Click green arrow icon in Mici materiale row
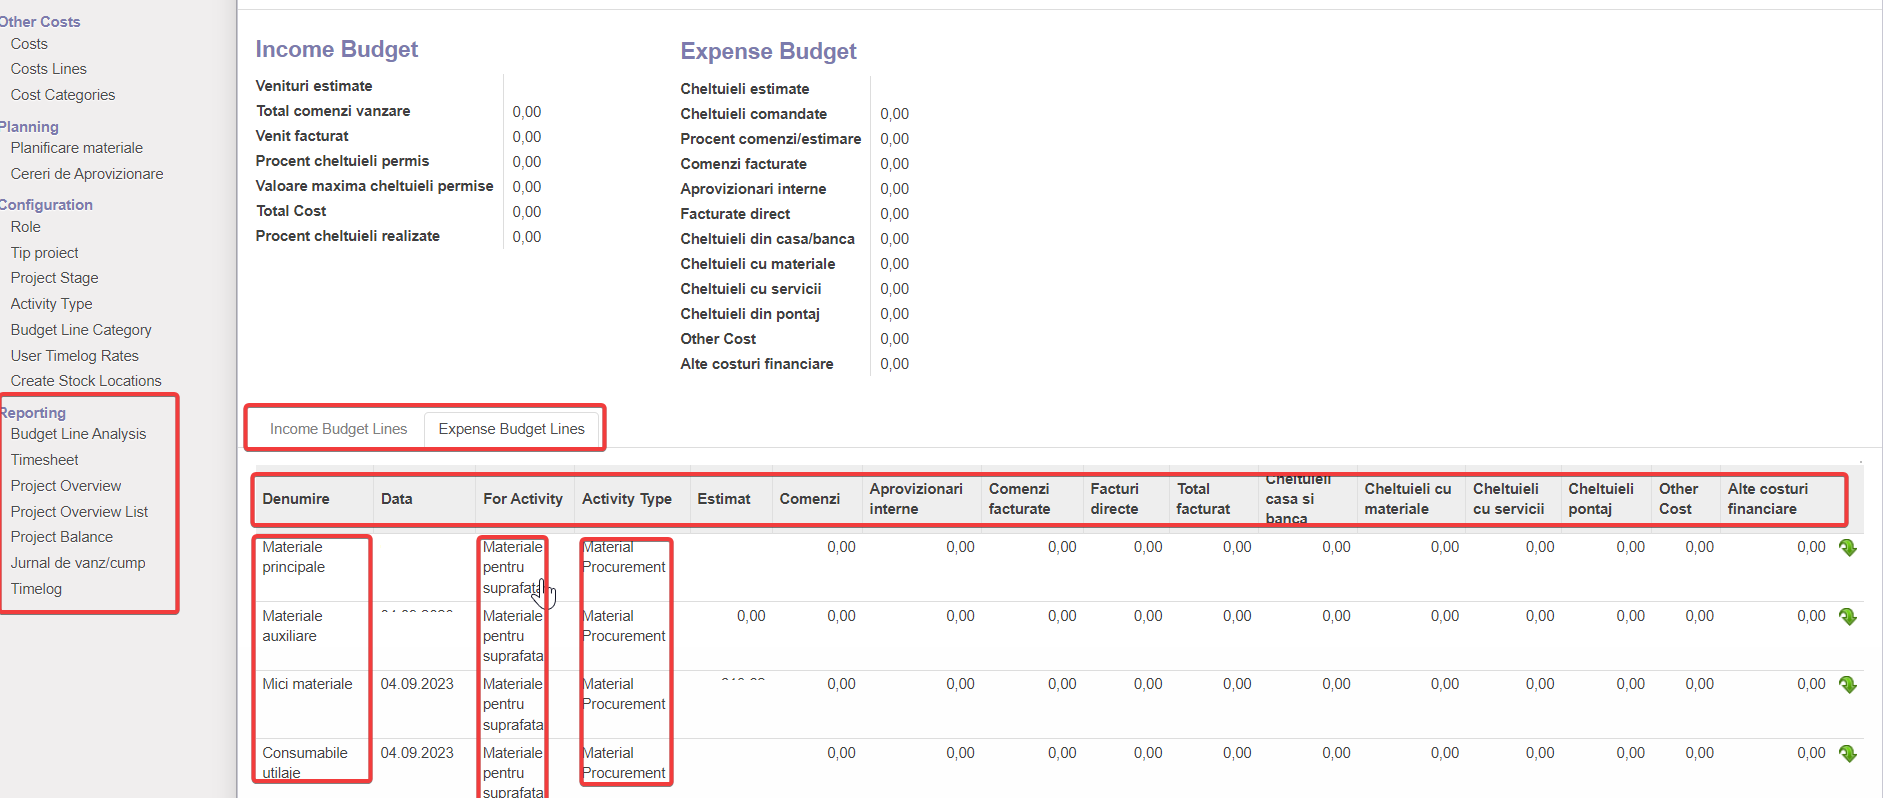Image resolution: width=1883 pixels, height=798 pixels. click(x=1847, y=685)
